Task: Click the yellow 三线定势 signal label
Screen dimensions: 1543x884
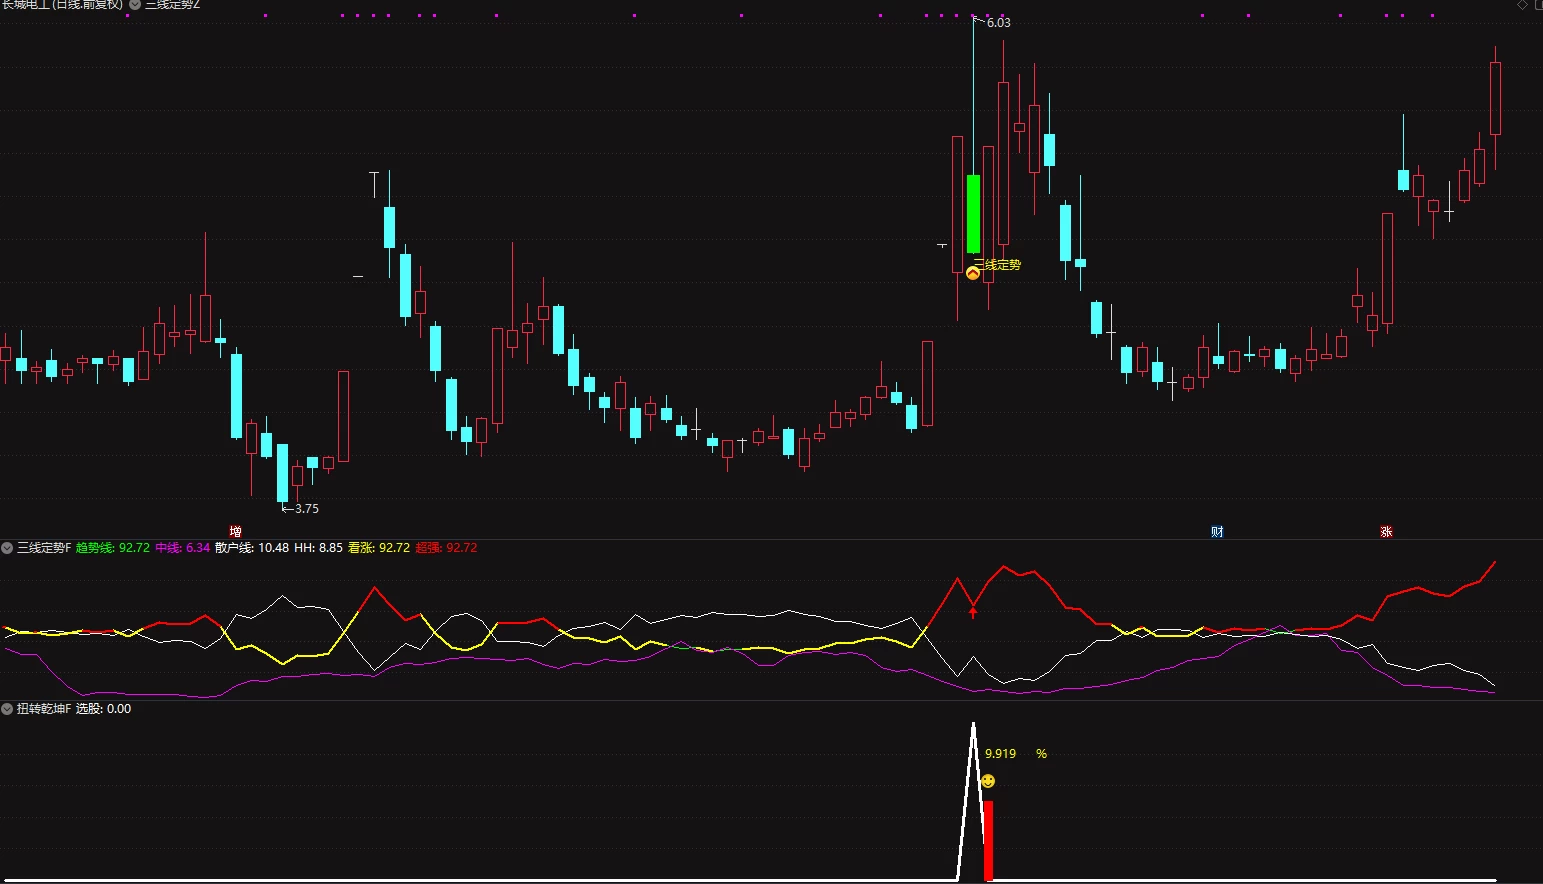Action: pos(998,265)
